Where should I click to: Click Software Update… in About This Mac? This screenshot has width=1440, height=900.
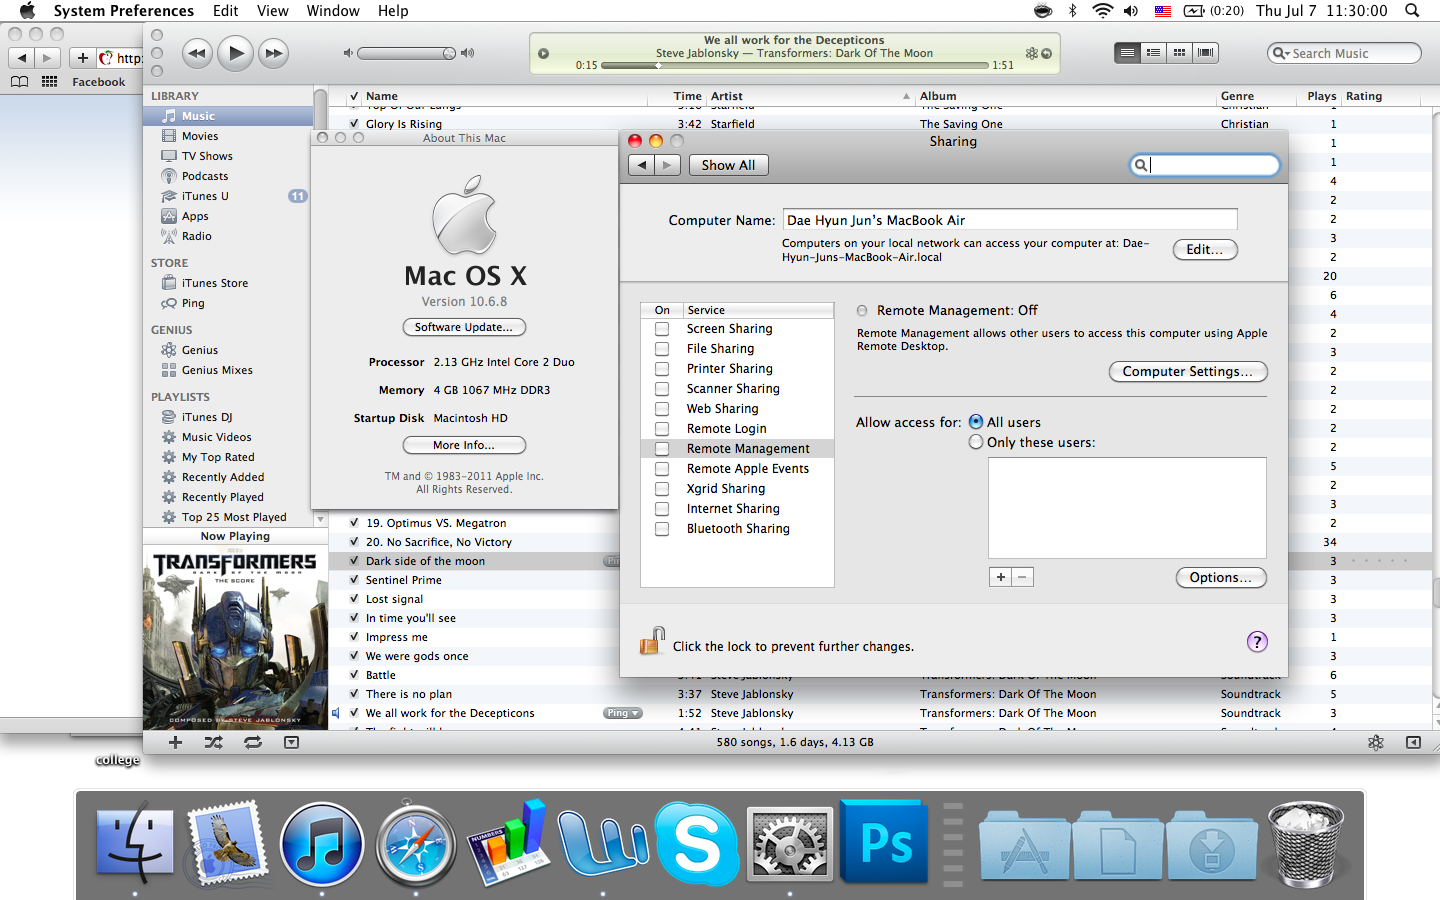click(x=464, y=327)
